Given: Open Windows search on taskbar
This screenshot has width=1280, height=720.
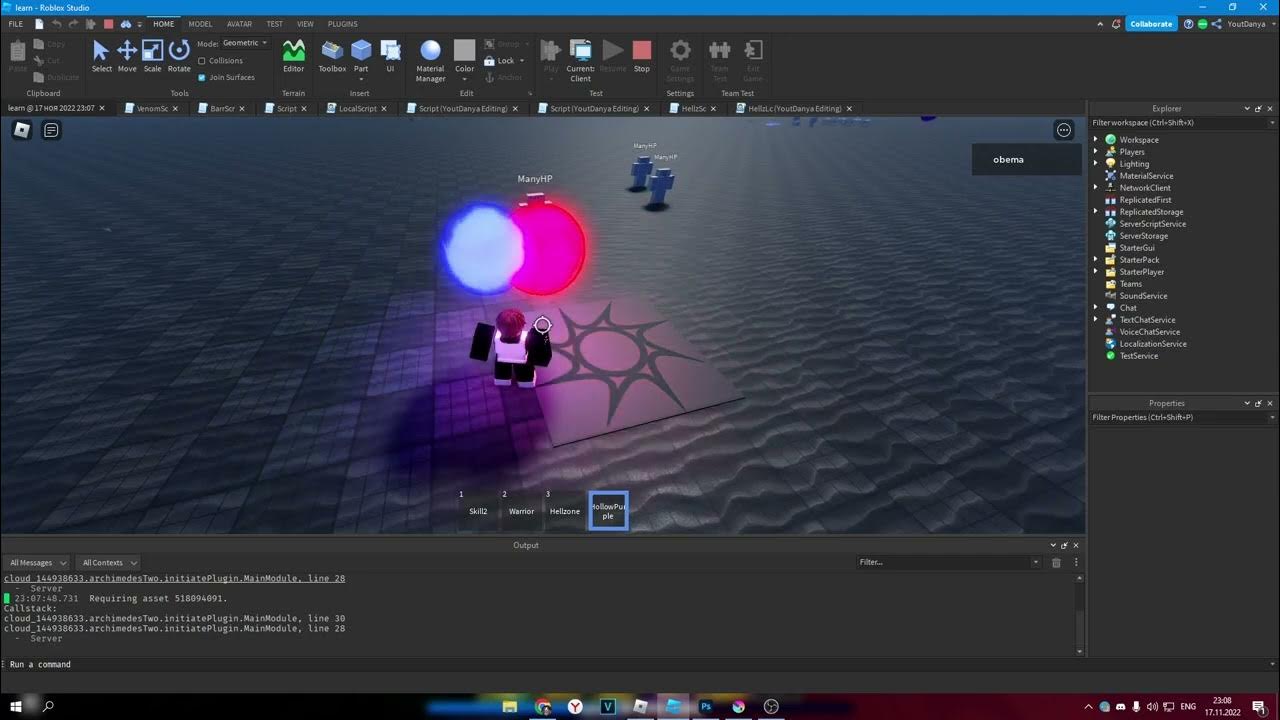Looking at the screenshot, I should click(48, 706).
